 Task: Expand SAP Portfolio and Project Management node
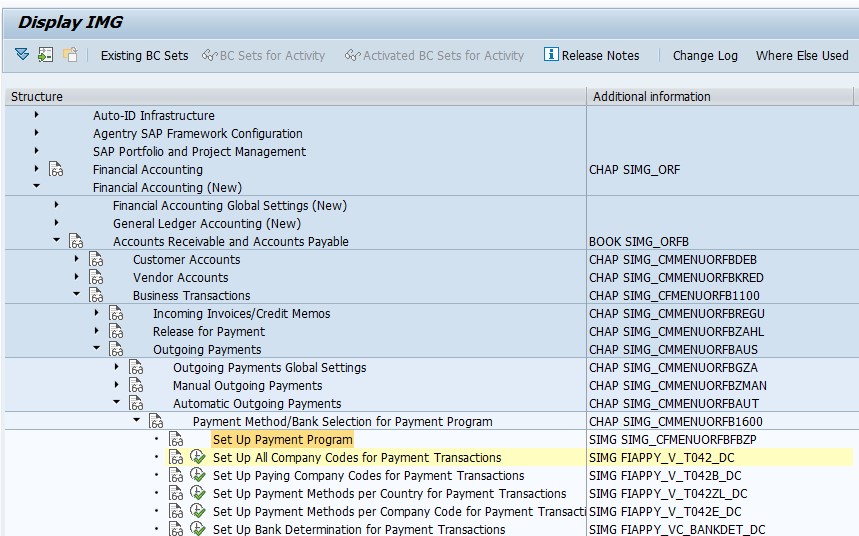pos(37,151)
